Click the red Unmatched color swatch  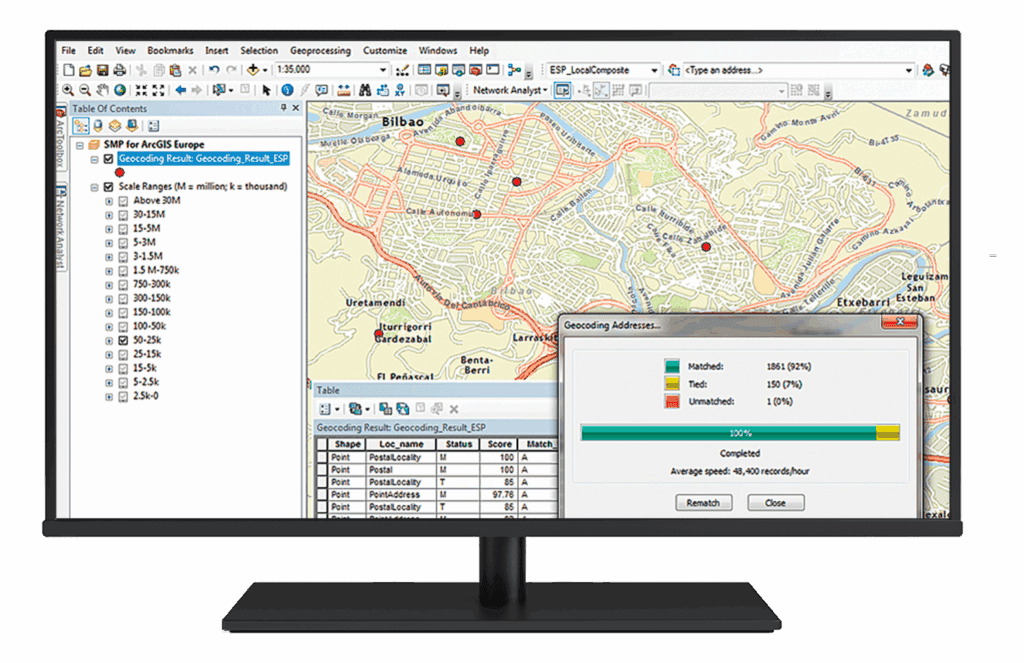[x=672, y=402]
